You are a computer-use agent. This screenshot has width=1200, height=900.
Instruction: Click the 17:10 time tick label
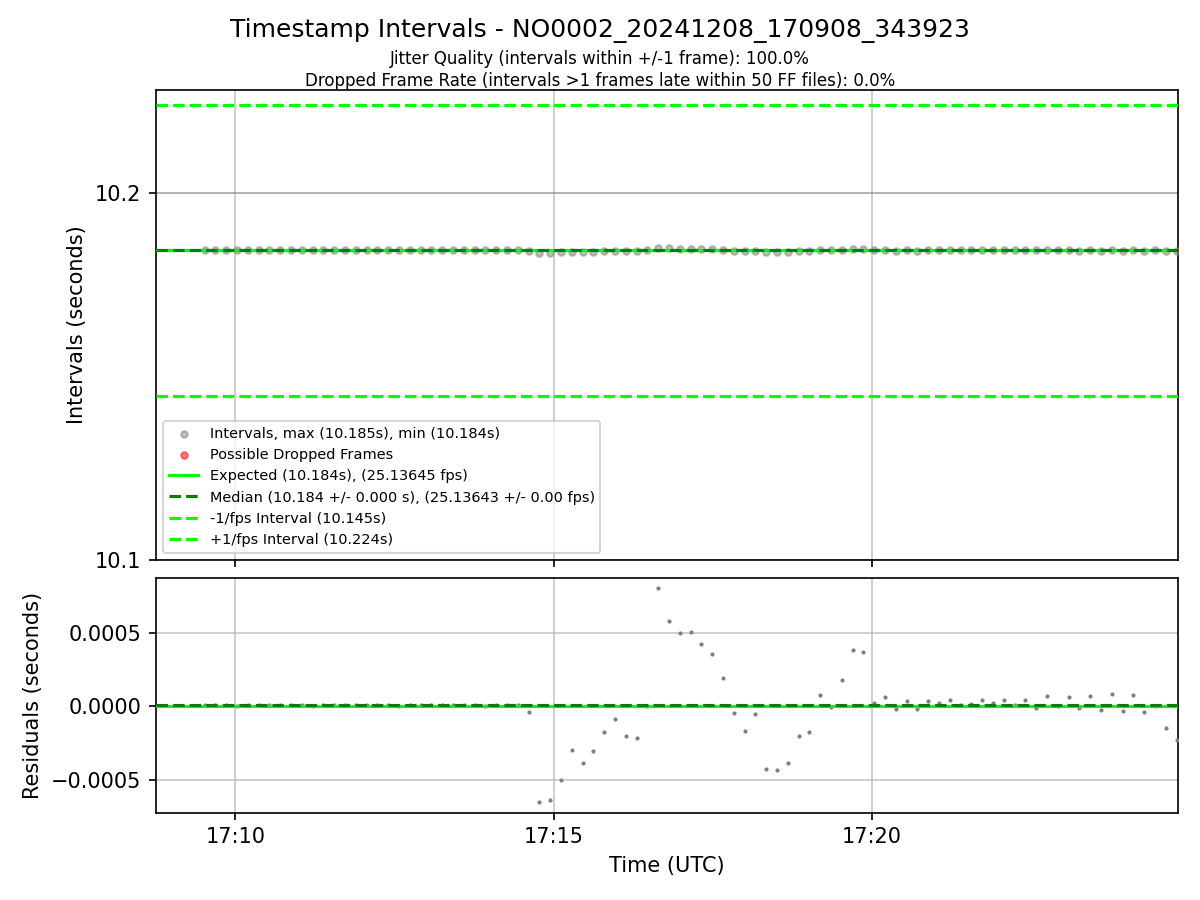pyautogui.click(x=235, y=836)
